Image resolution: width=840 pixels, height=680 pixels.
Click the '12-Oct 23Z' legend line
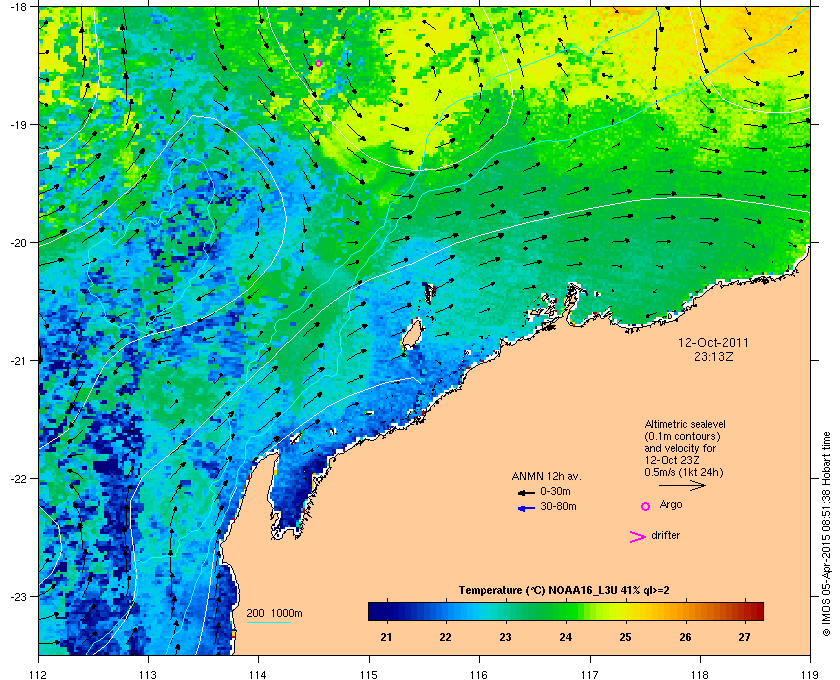[672, 460]
